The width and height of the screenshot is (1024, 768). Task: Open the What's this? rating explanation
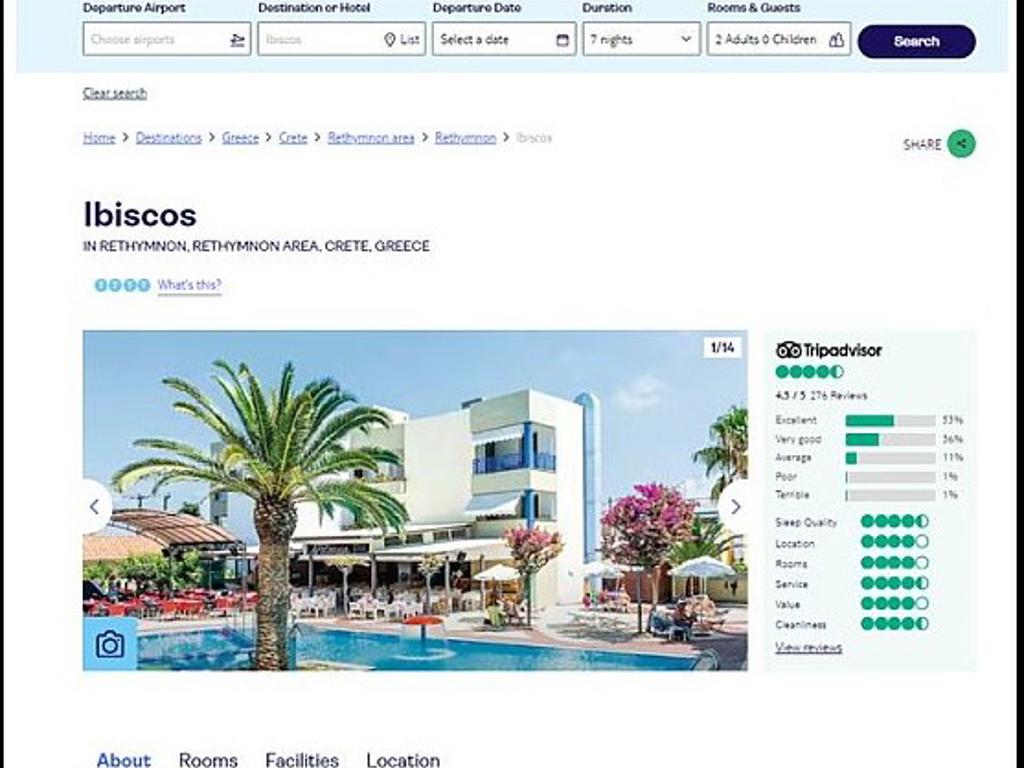(x=189, y=285)
